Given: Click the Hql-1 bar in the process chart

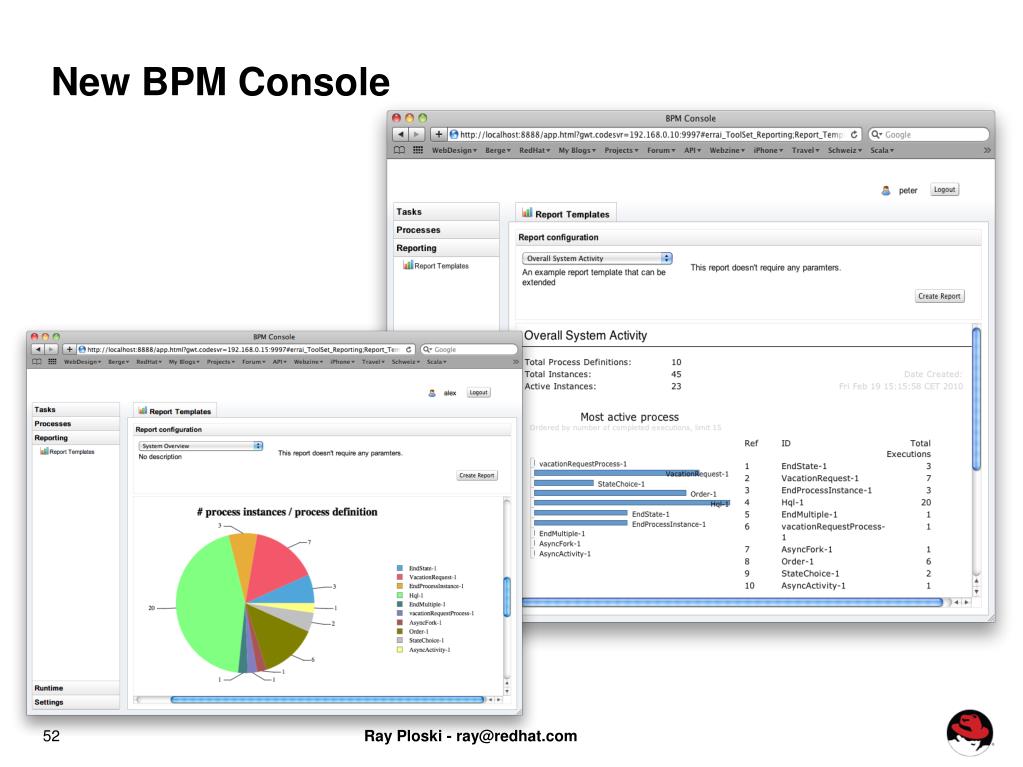Looking at the screenshot, I should click(631, 503).
